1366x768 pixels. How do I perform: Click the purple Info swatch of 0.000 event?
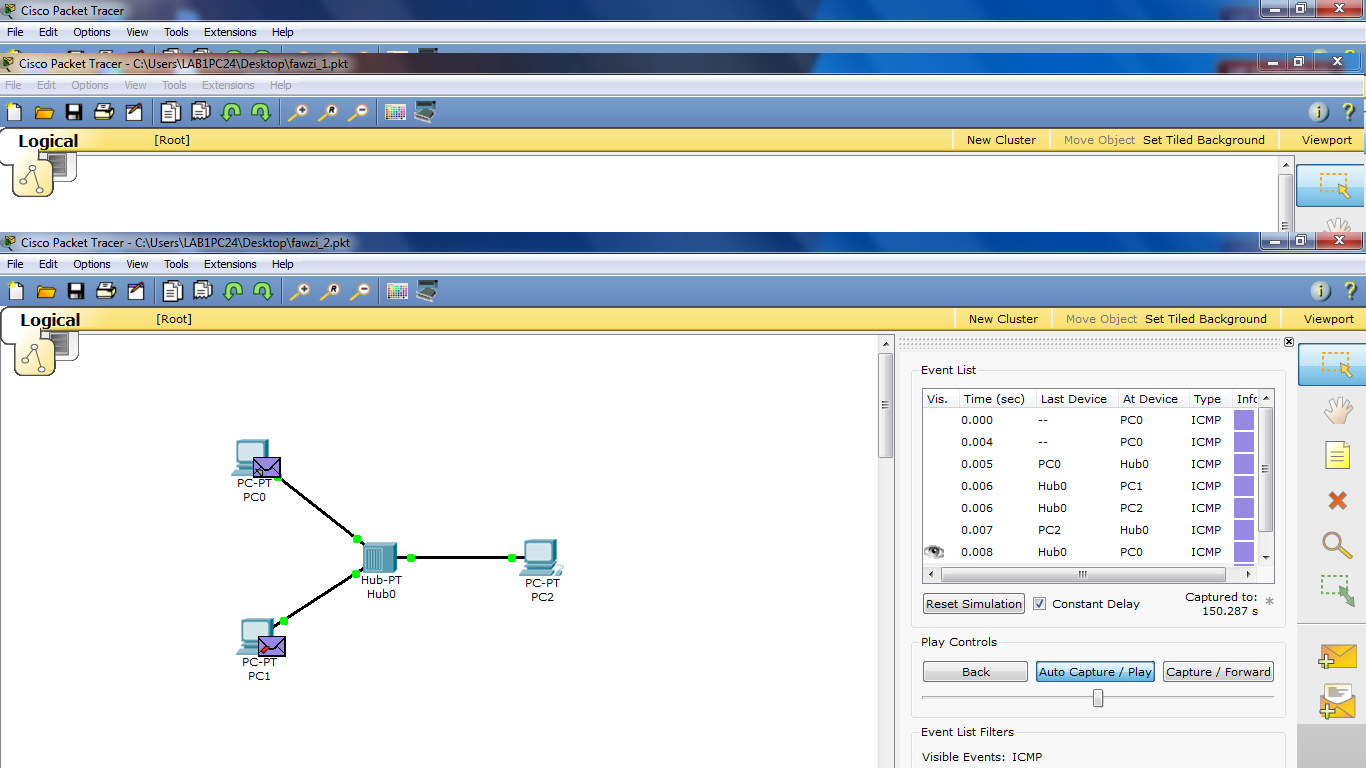pos(1244,420)
